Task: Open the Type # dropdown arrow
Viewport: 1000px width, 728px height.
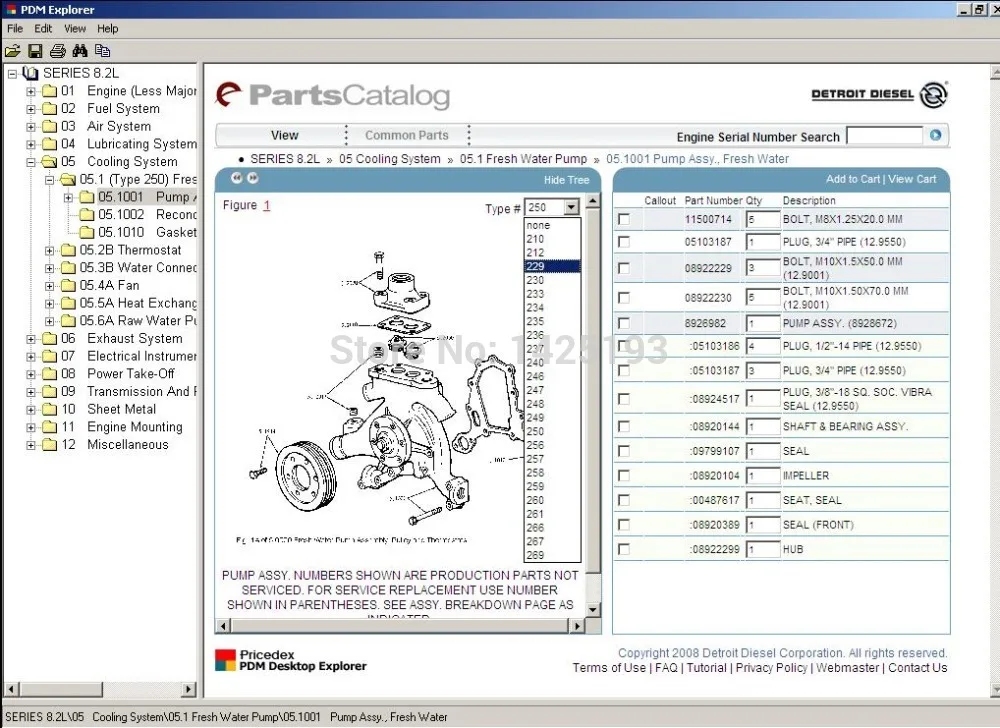Action: click(x=571, y=207)
